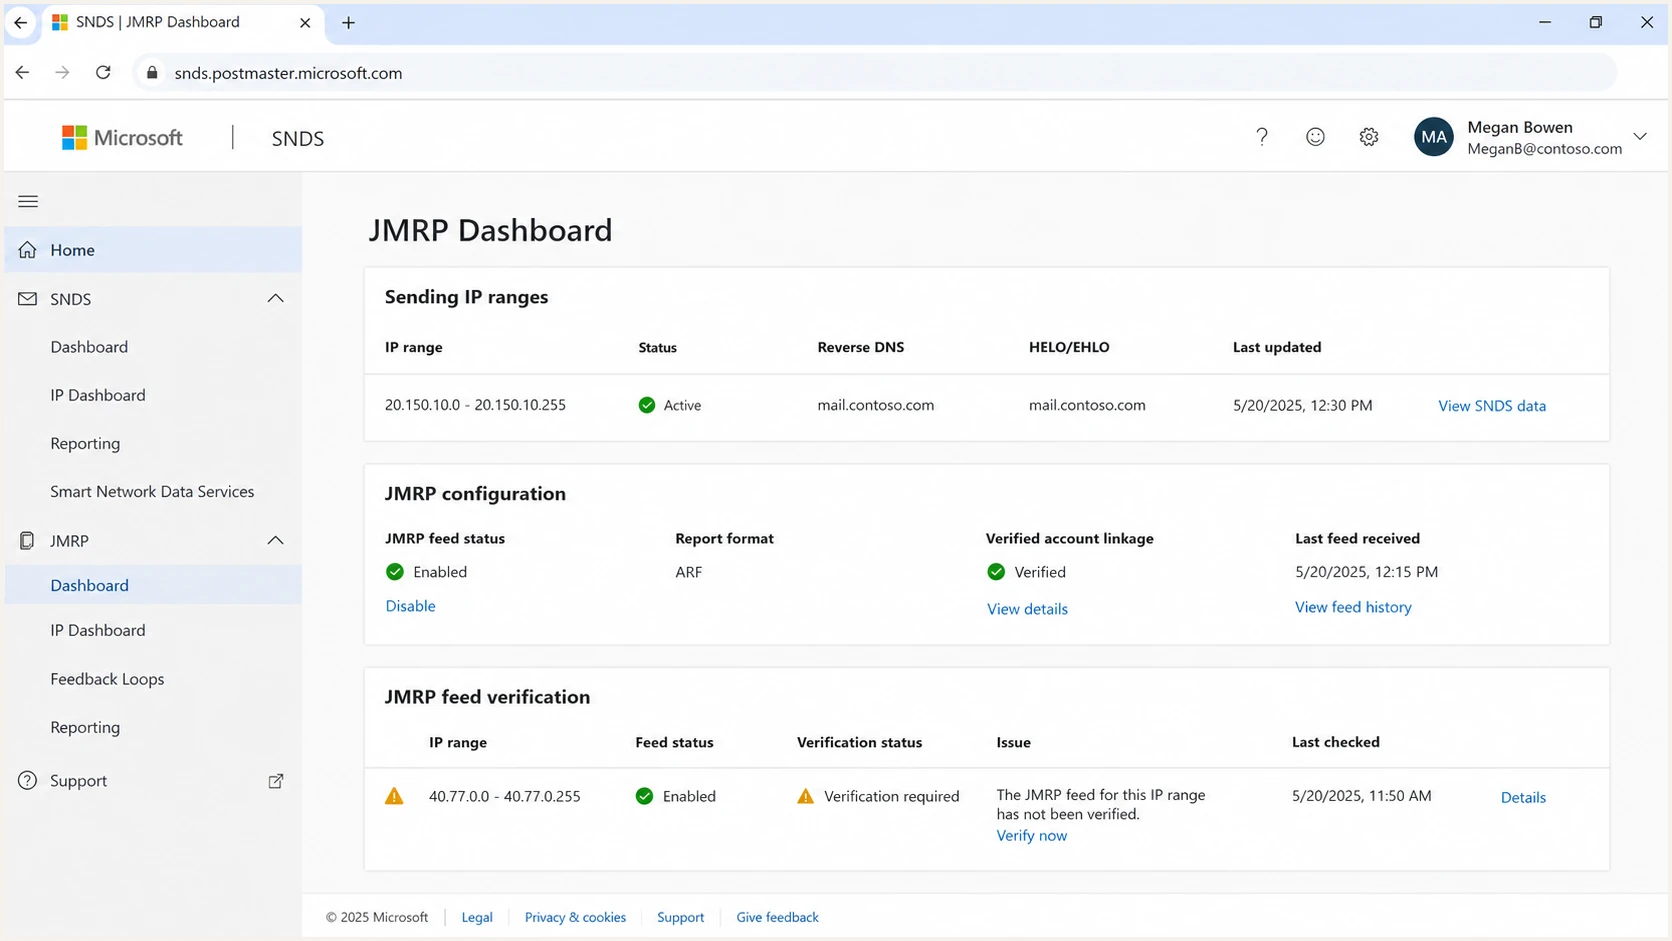Click the browser back arrow

pos(22,73)
